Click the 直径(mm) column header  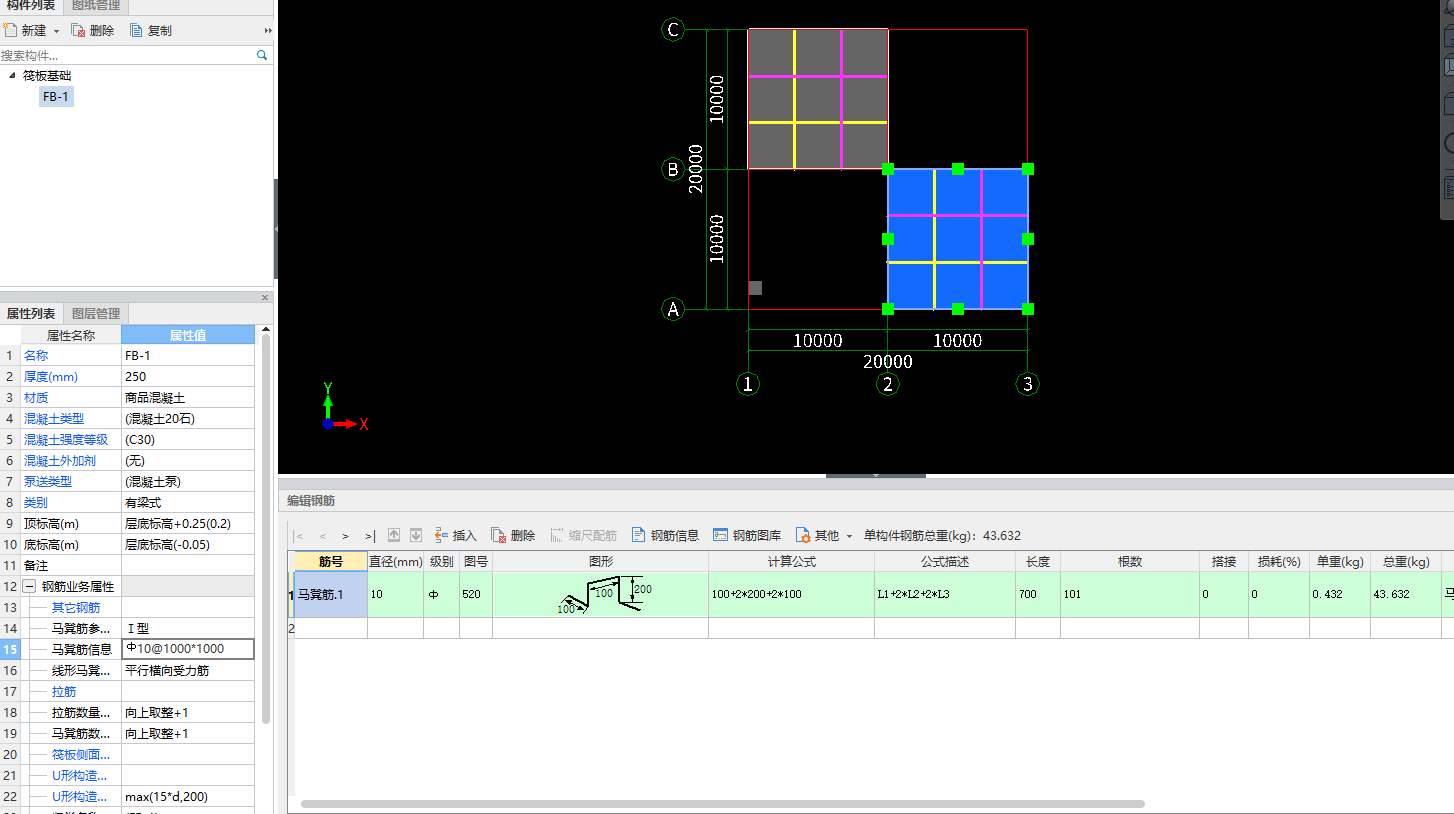(396, 562)
